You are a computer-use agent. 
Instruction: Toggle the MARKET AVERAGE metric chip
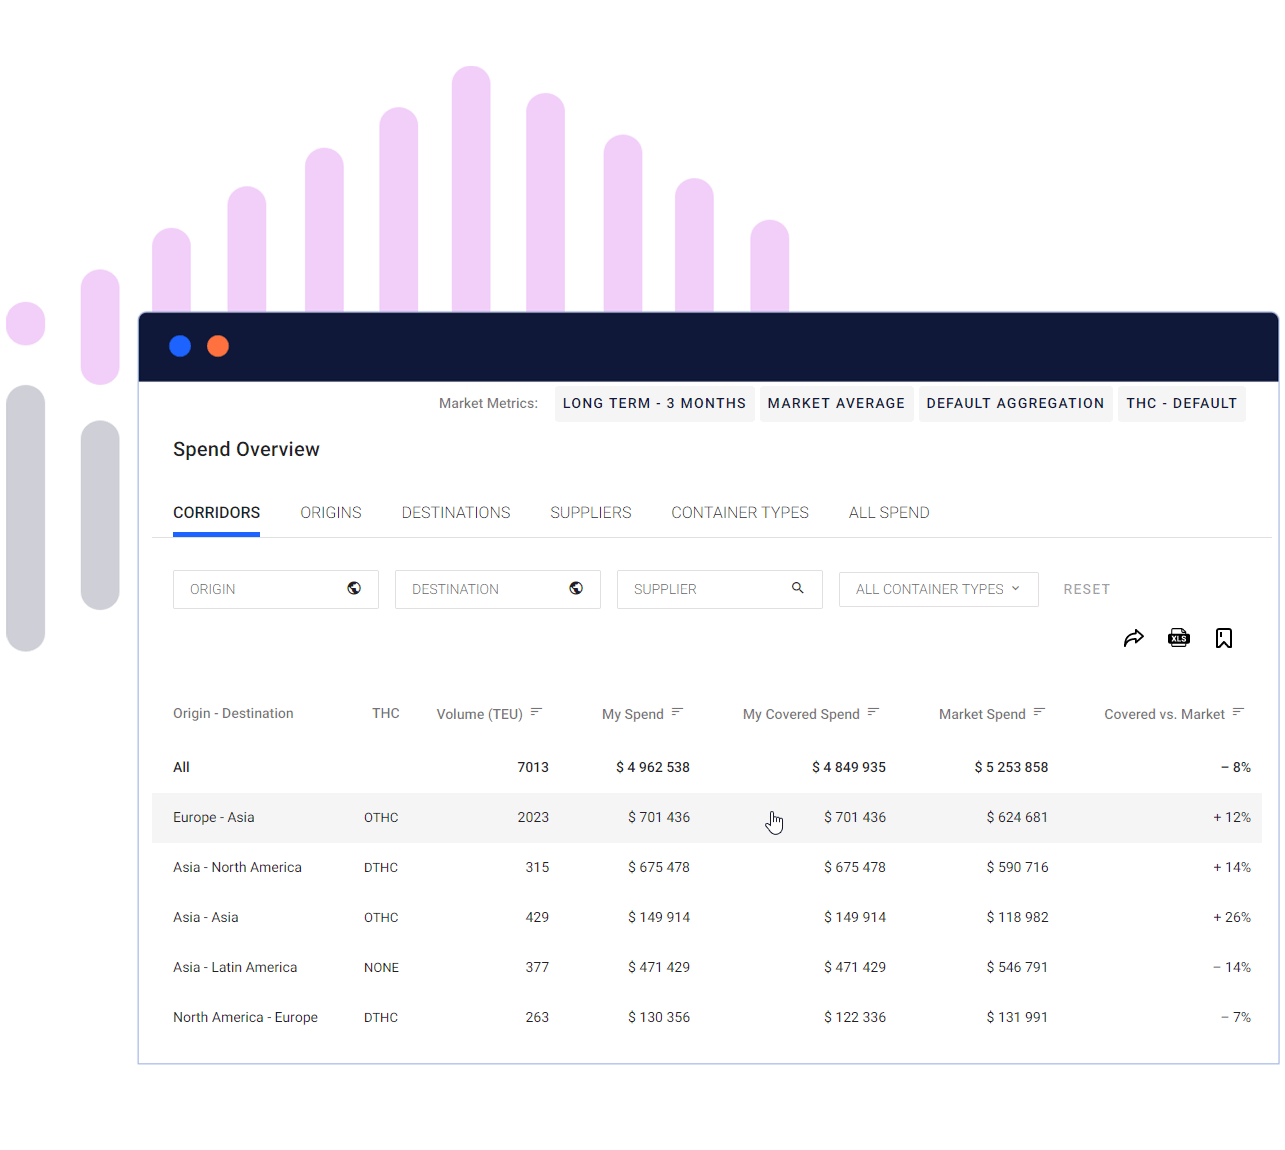click(836, 403)
